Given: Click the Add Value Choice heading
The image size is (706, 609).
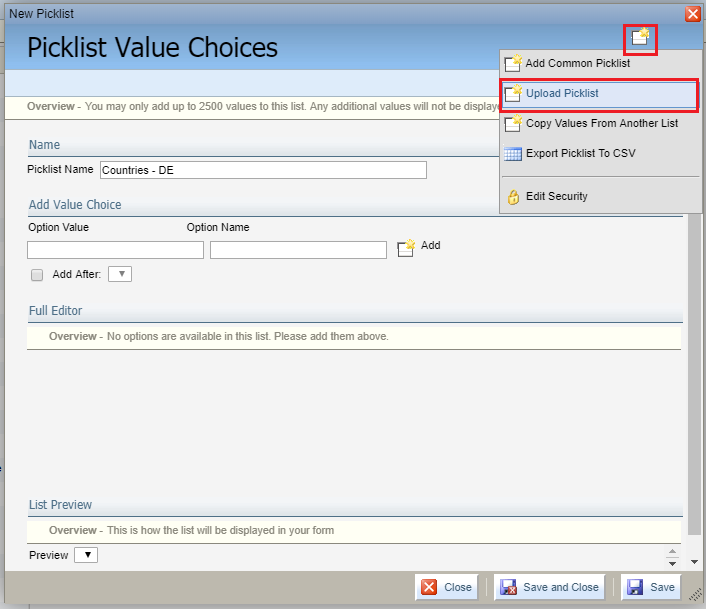Looking at the screenshot, I should click(75, 204).
